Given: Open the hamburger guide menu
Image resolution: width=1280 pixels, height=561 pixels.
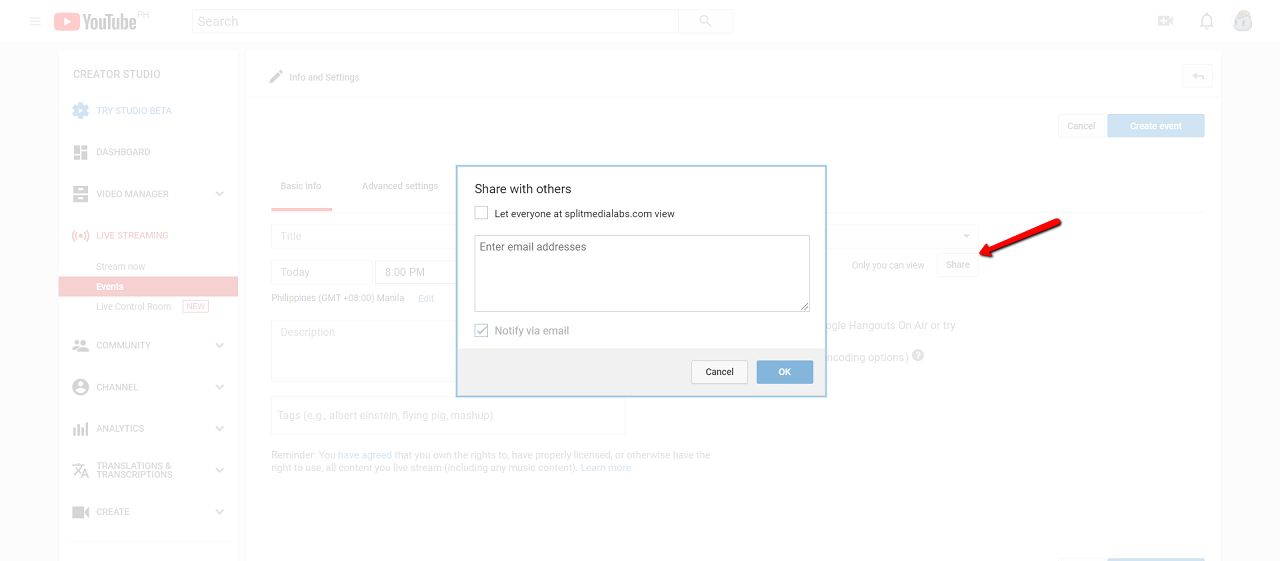Looking at the screenshot, I should click(x=35, y=21).
